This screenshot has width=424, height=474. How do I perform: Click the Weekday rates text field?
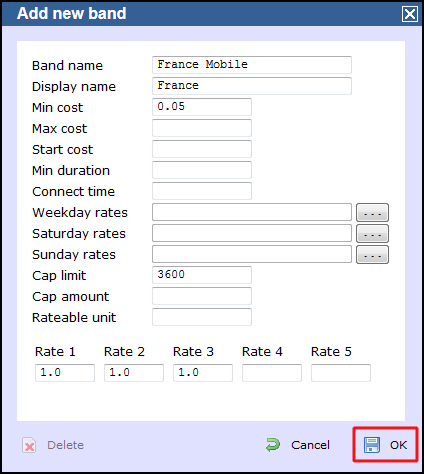(x=252, y=212)
